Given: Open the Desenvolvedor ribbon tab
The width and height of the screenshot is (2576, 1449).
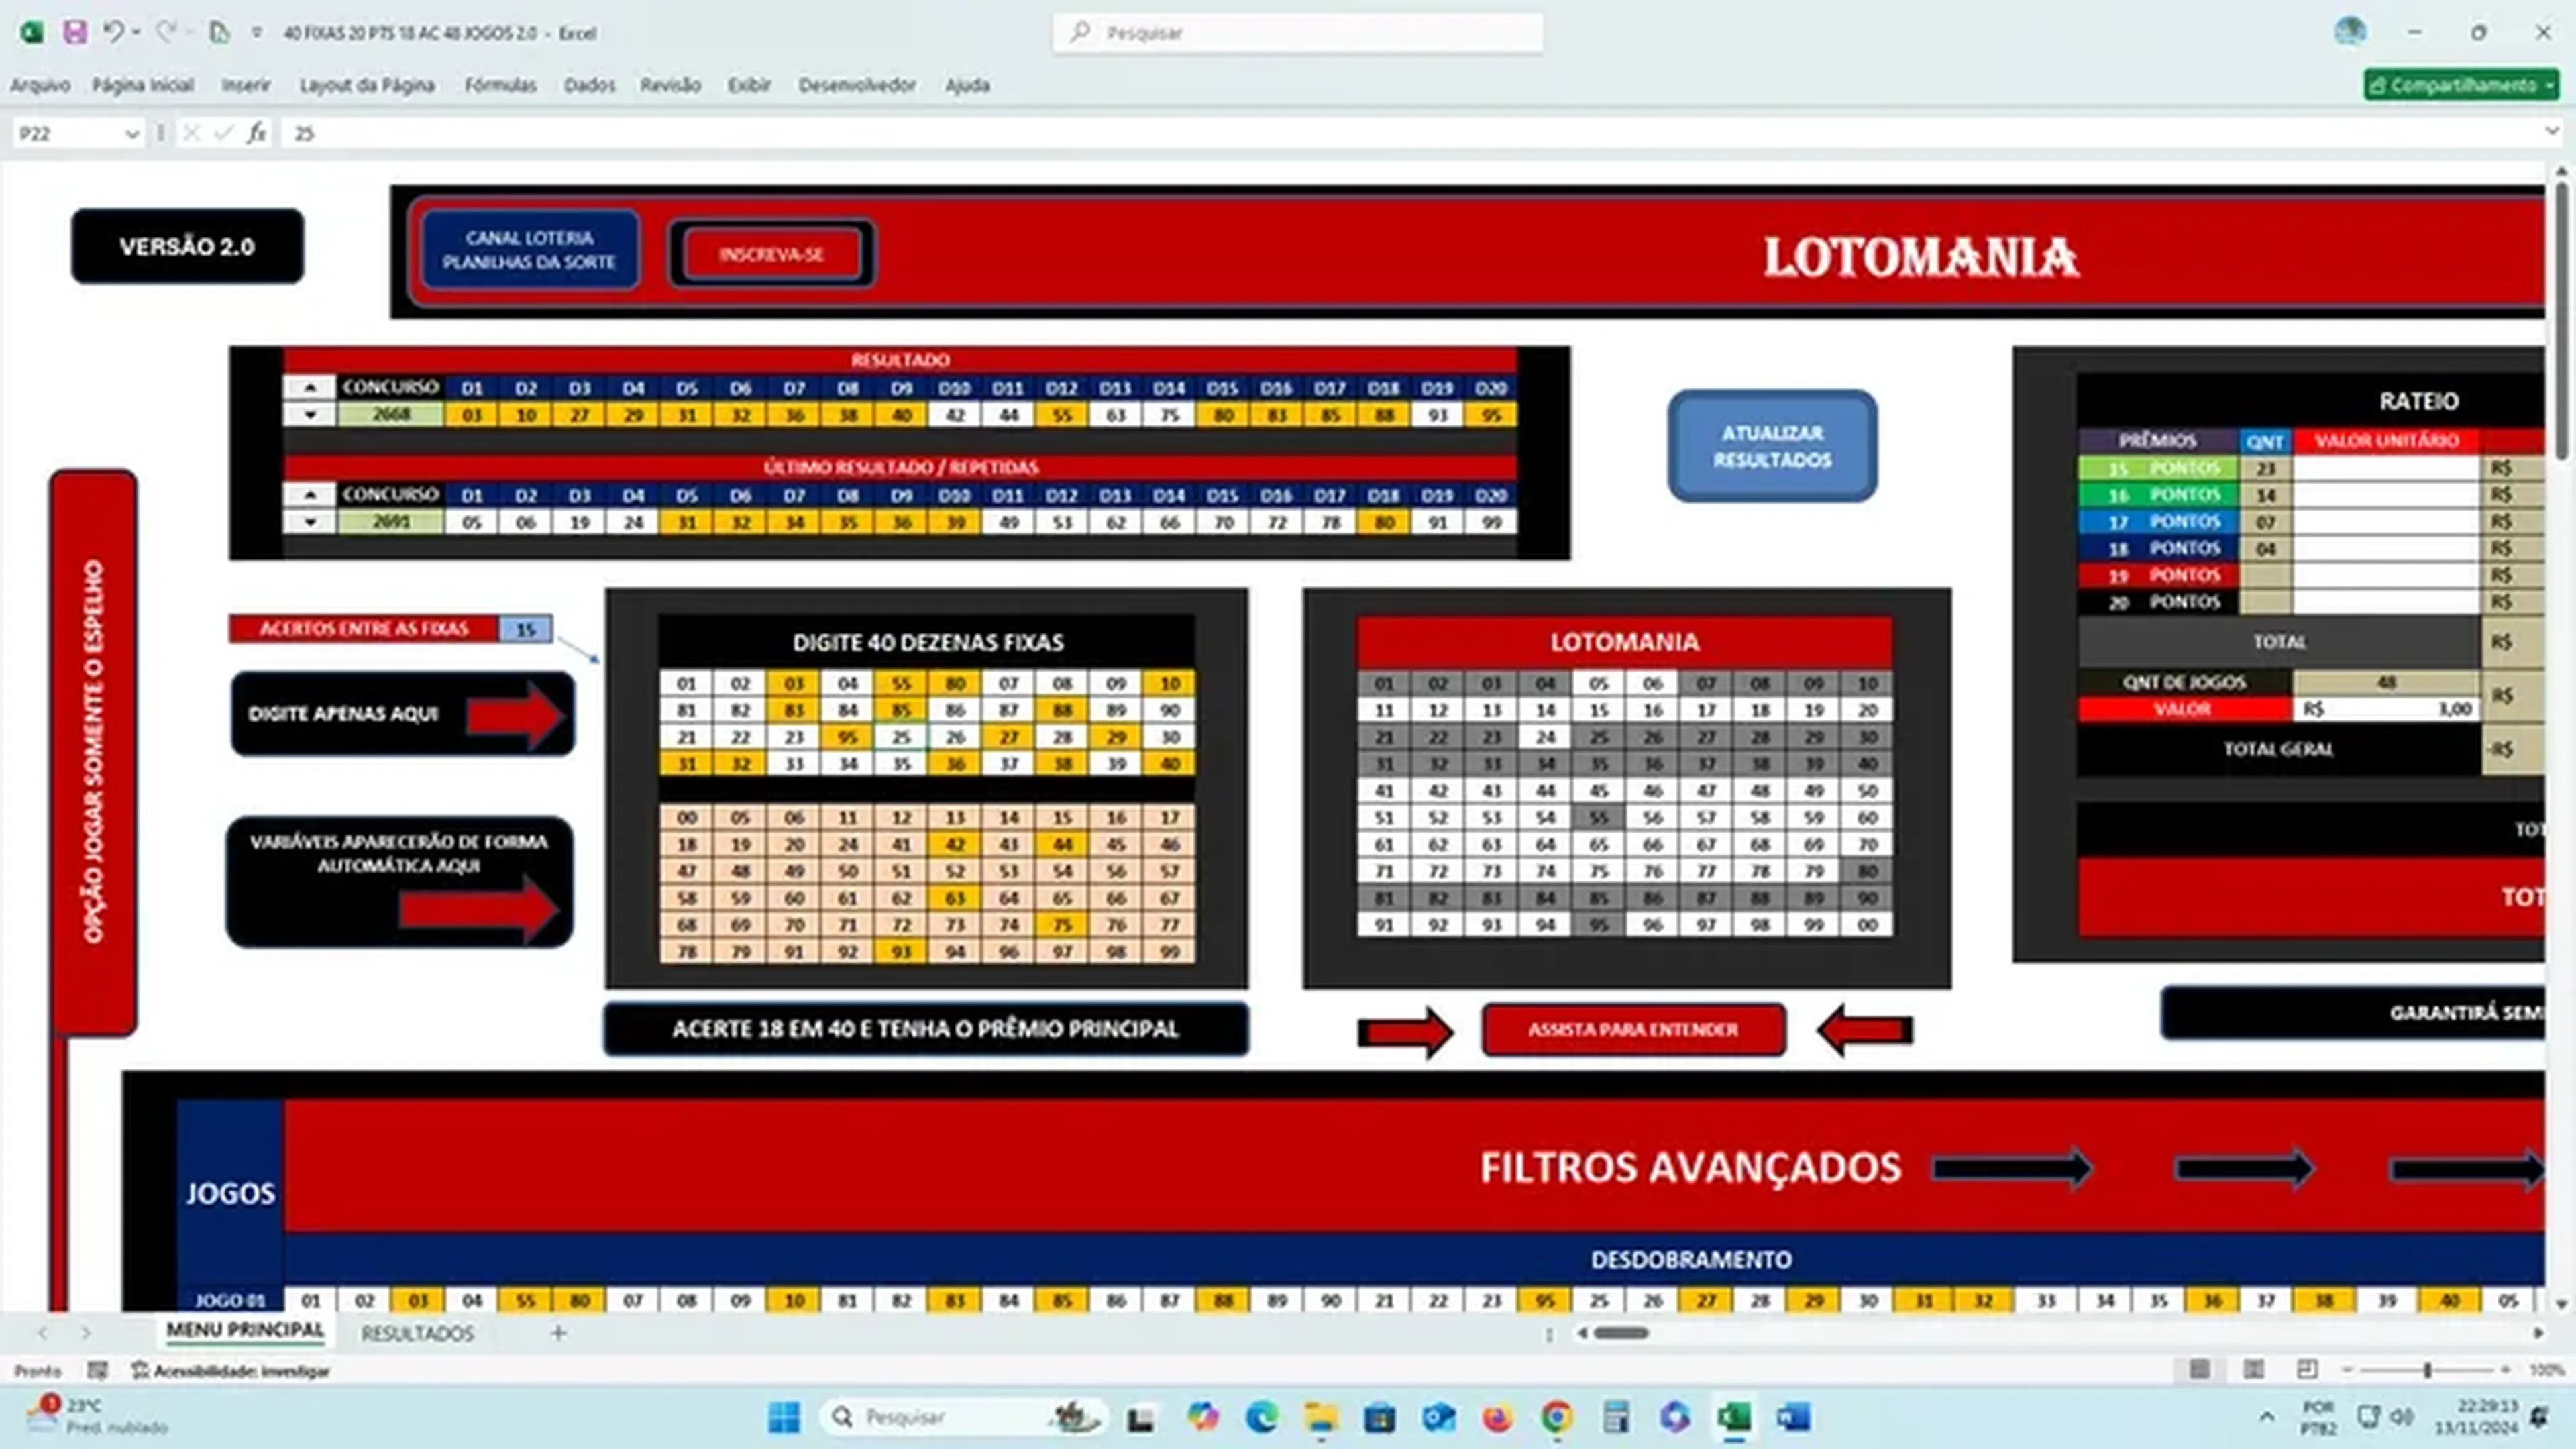Looking at the screenshot, I should [857, 85].
